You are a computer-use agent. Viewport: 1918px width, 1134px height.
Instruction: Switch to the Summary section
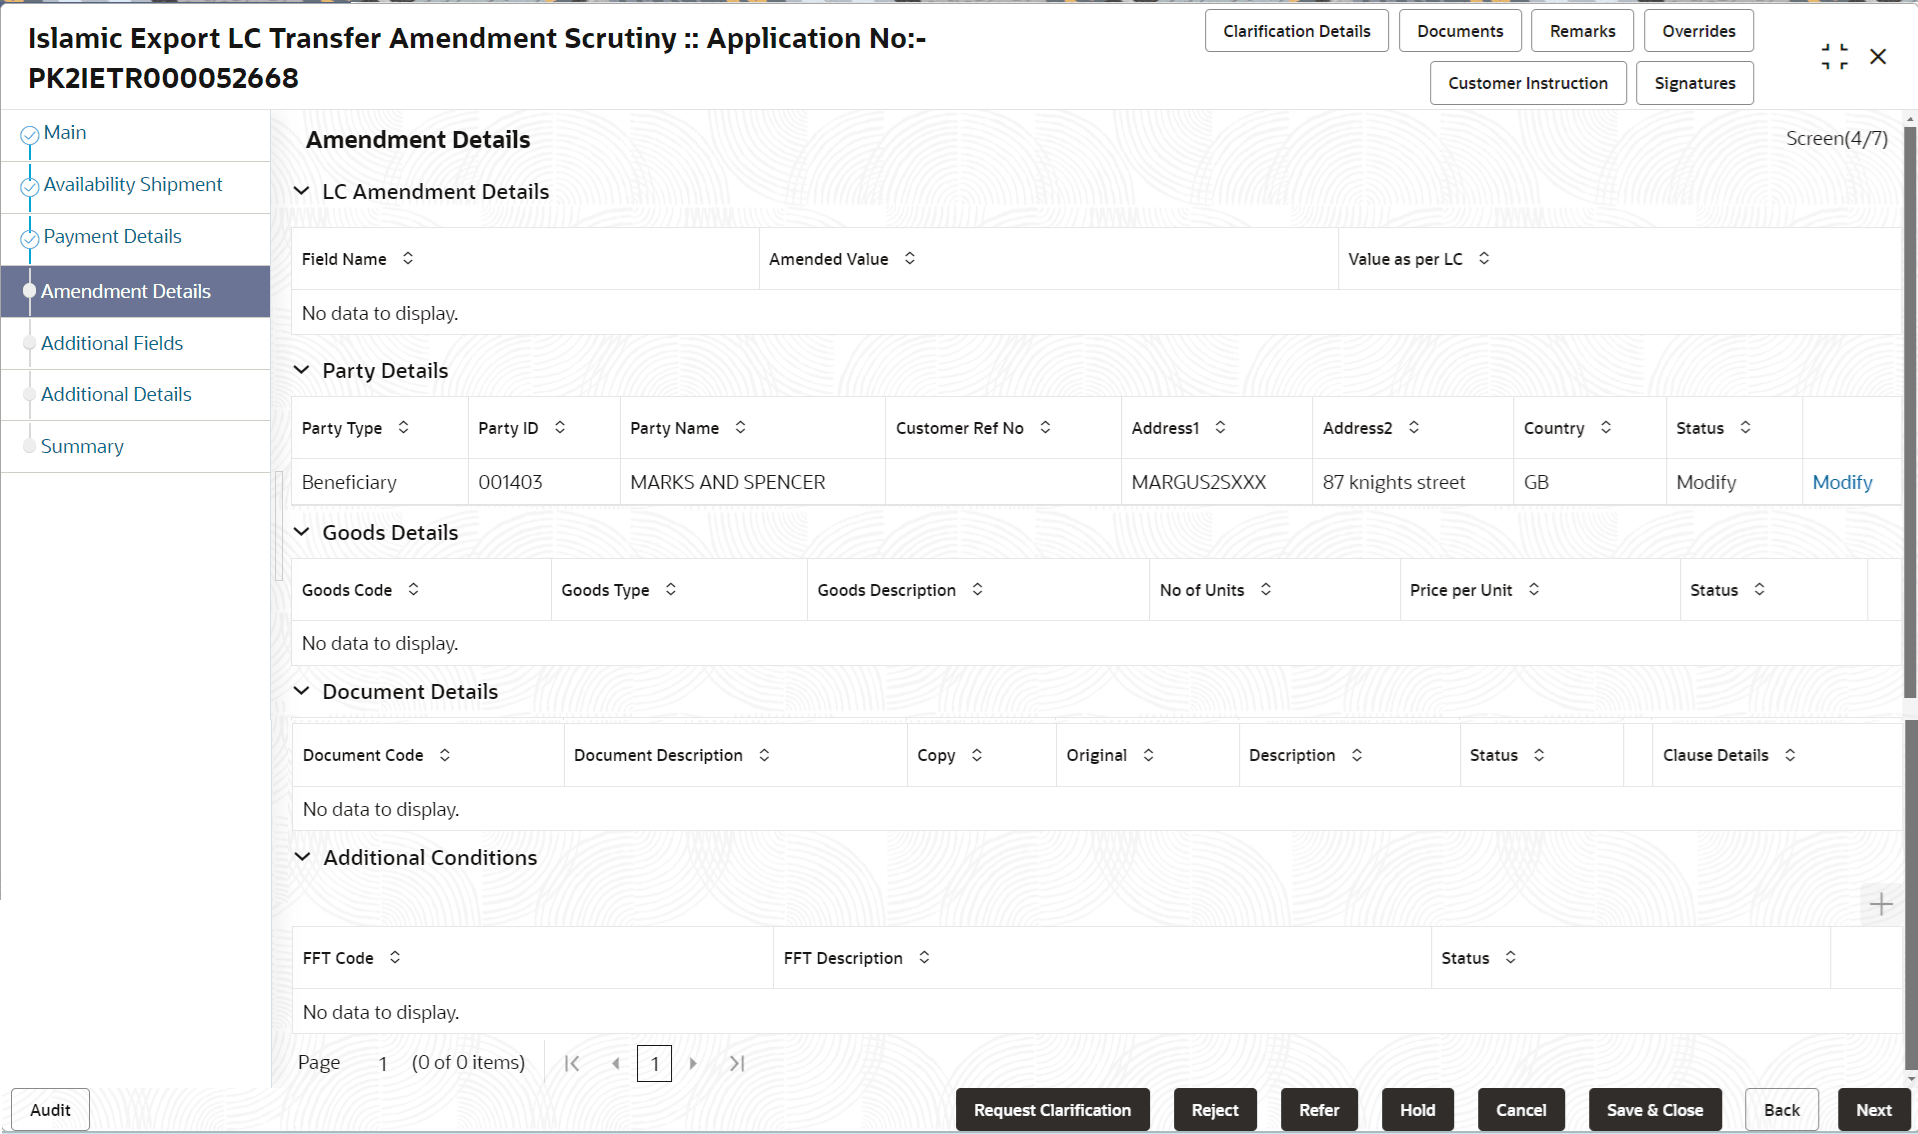coord(82,446)
